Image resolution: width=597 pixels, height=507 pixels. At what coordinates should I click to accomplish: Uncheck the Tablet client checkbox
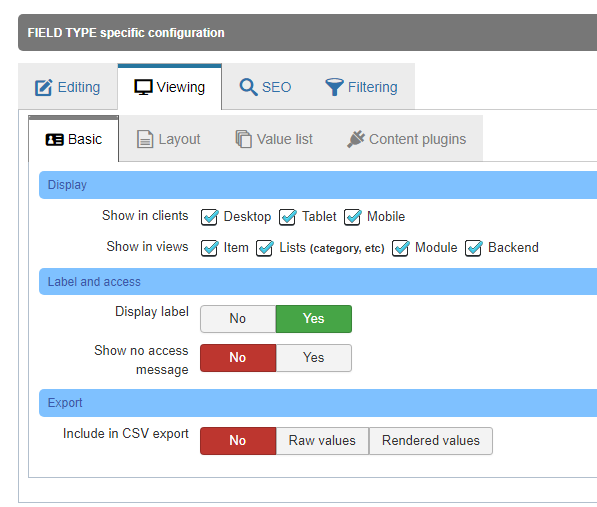coord(287,217)
